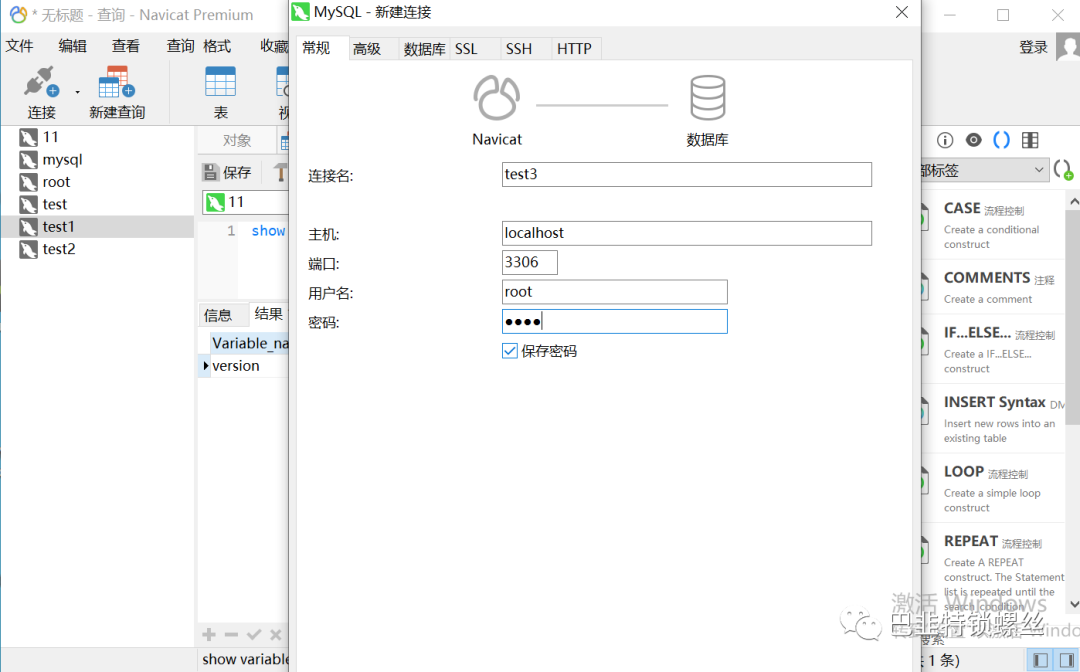Toggle the right pane layout icon in status bar
The height and width of the screenshot is (672, 1080).
[1066, 660]
